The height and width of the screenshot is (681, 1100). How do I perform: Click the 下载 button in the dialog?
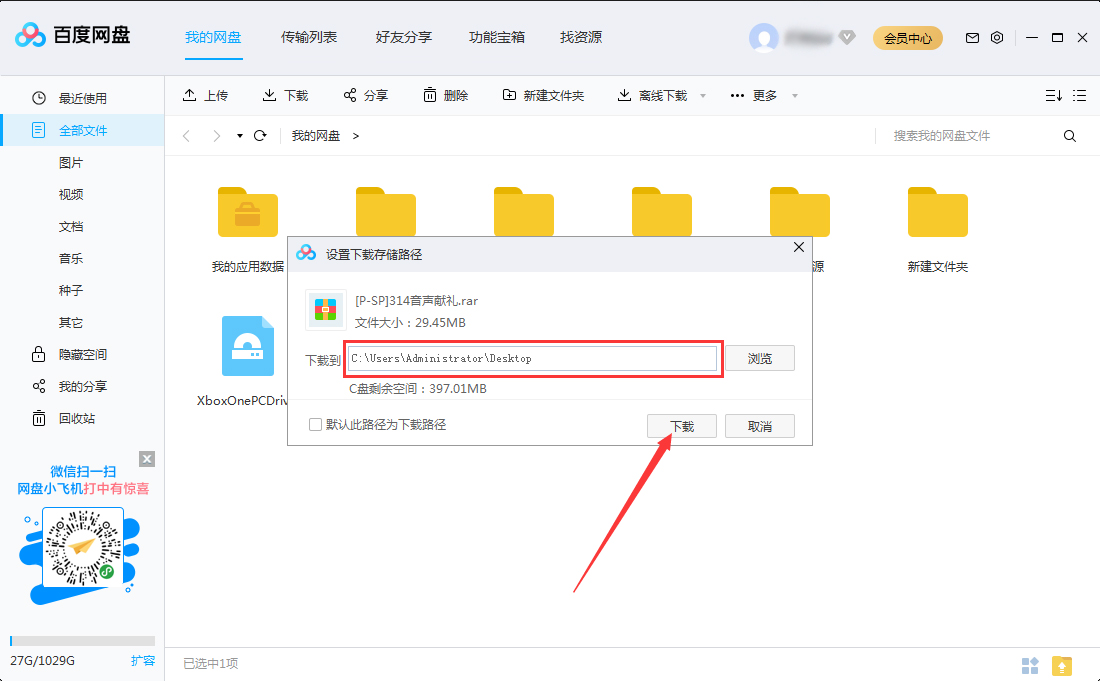point(681,425)
